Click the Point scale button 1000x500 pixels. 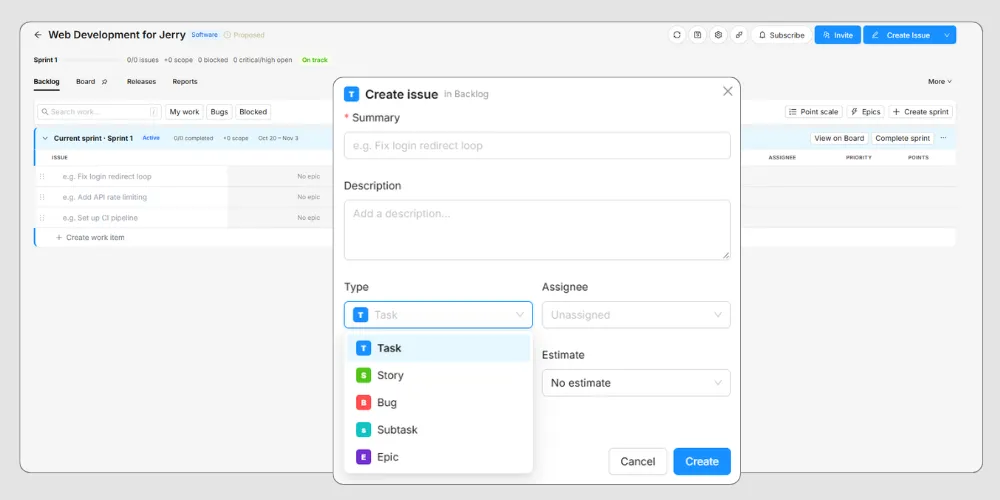[814, 112]
